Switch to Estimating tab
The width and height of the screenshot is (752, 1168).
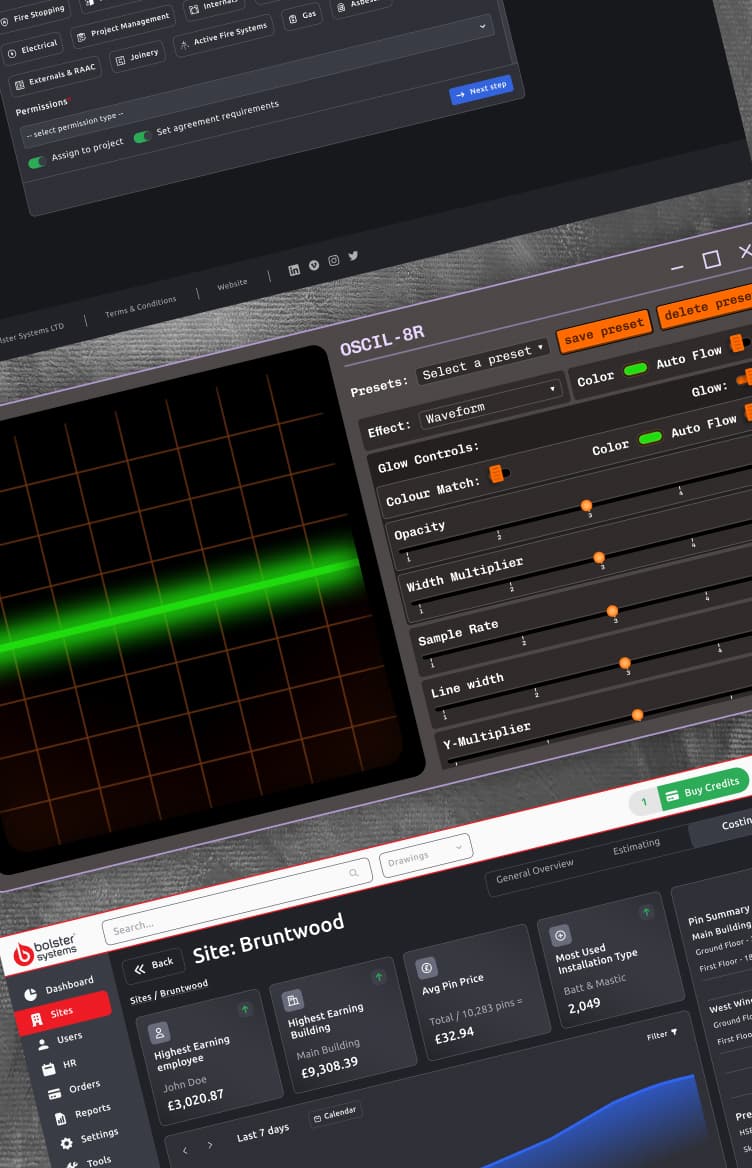(637, 846)
